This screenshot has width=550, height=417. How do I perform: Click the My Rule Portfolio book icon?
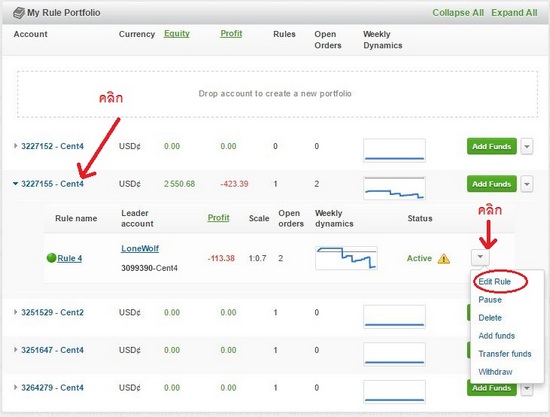19,13
